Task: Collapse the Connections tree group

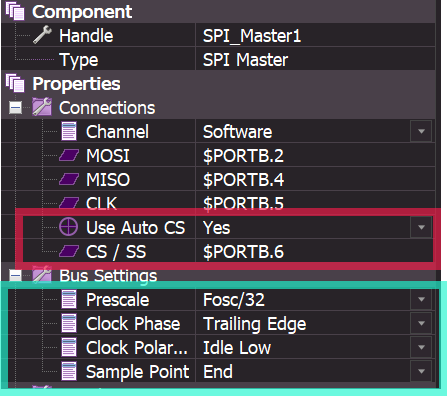Action: click(x=15, y=107)
